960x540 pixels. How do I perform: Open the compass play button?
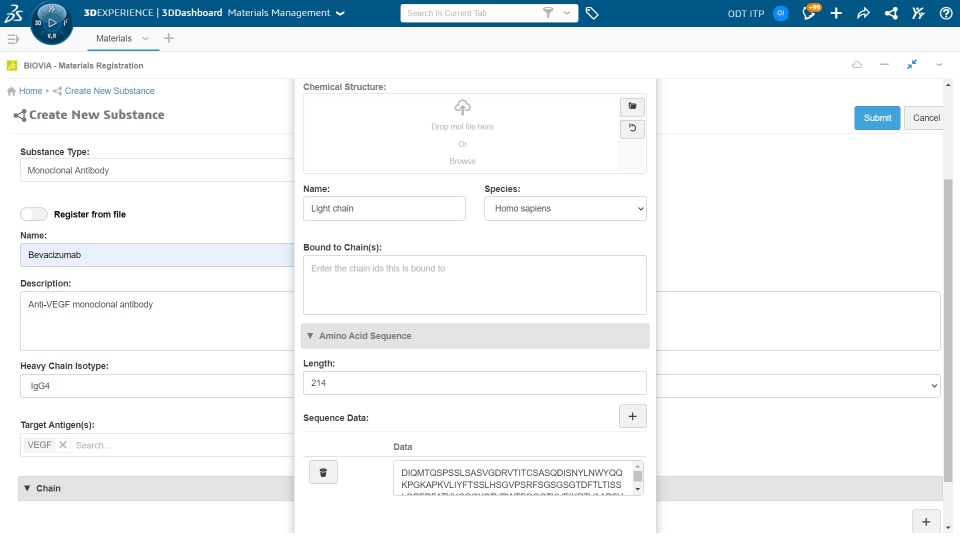click(x=52, y=23)
